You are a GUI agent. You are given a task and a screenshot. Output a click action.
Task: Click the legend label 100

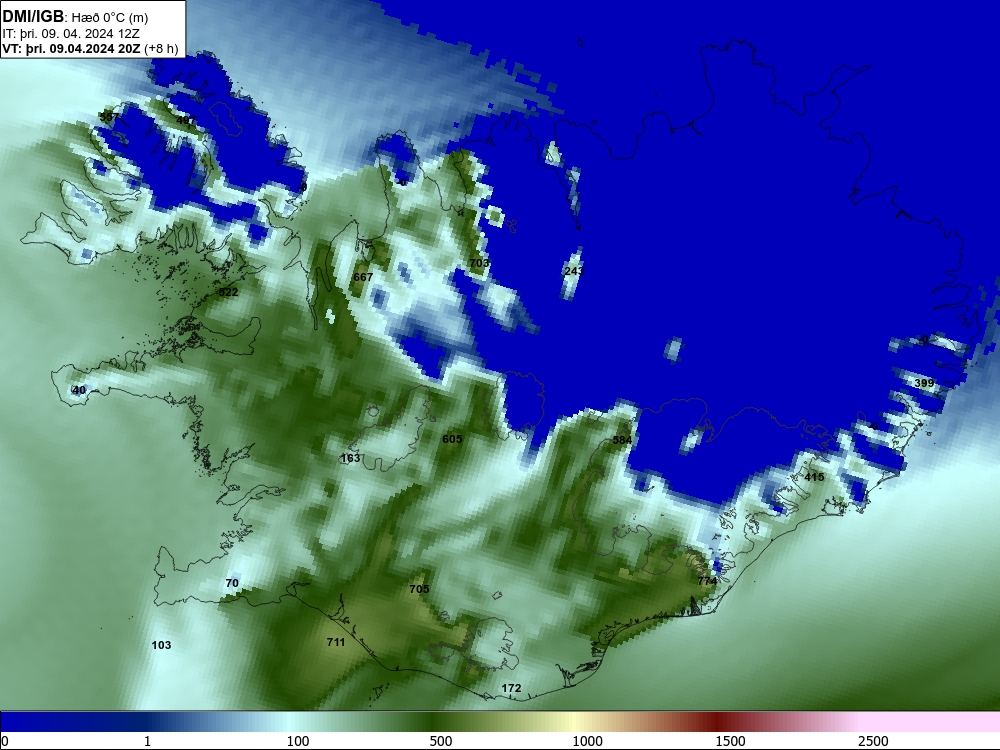[298, 741]
